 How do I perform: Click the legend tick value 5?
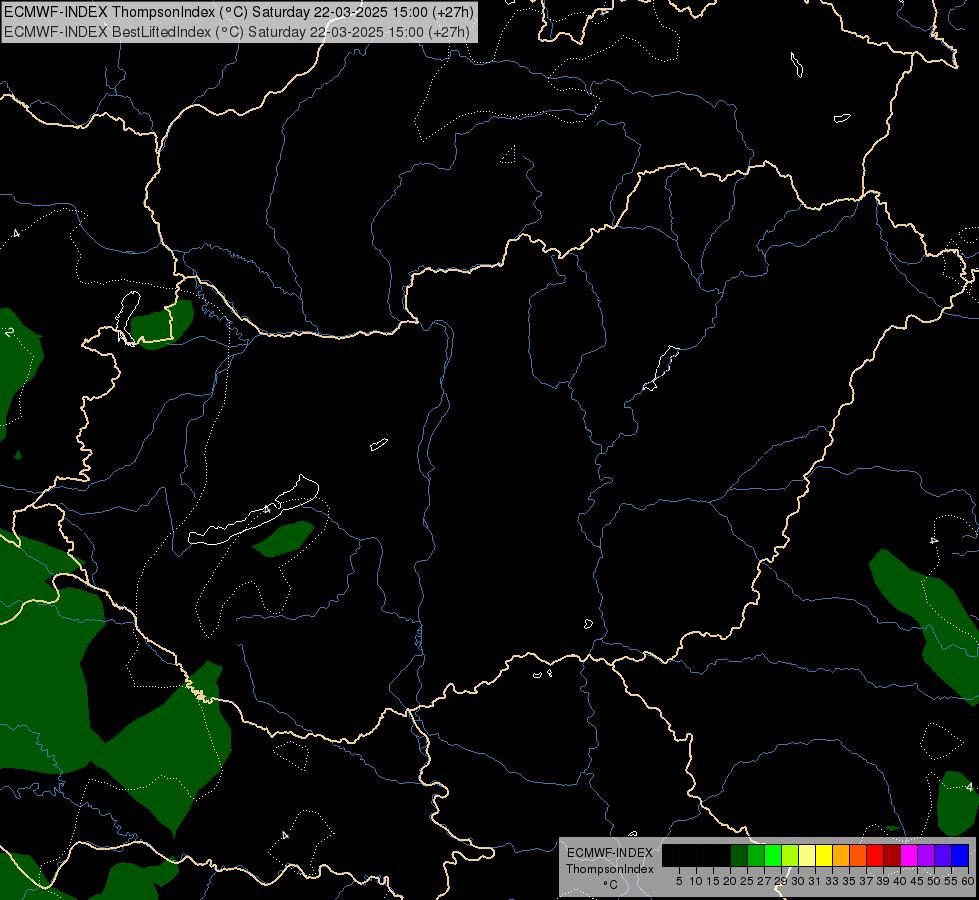(679, 881)
